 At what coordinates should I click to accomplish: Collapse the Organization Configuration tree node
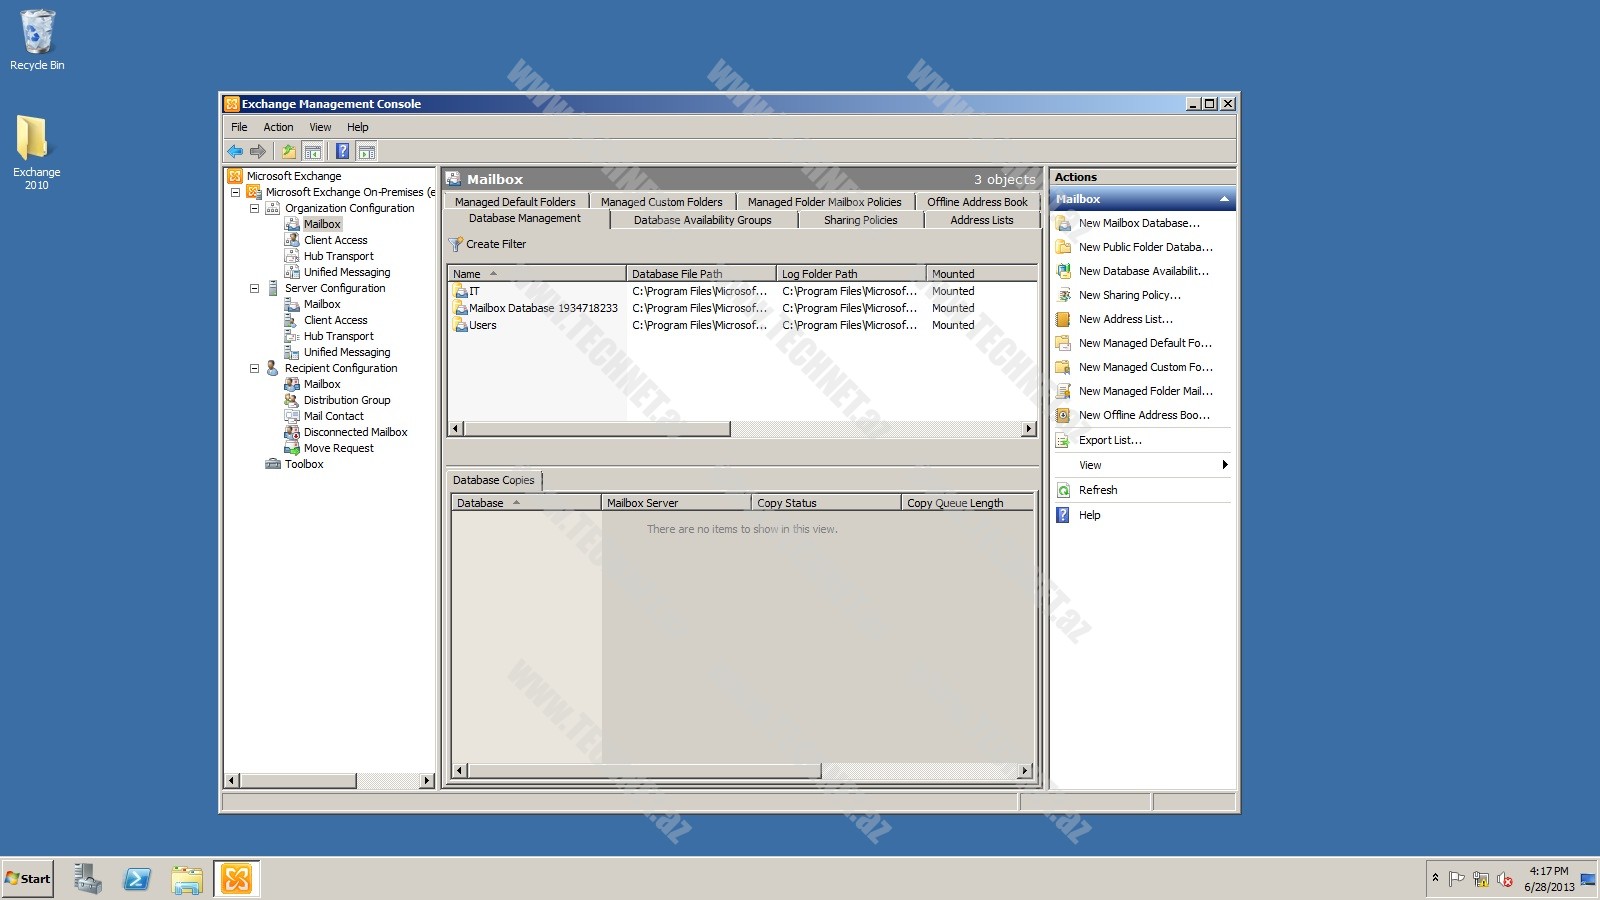click(x=254, y=208)
